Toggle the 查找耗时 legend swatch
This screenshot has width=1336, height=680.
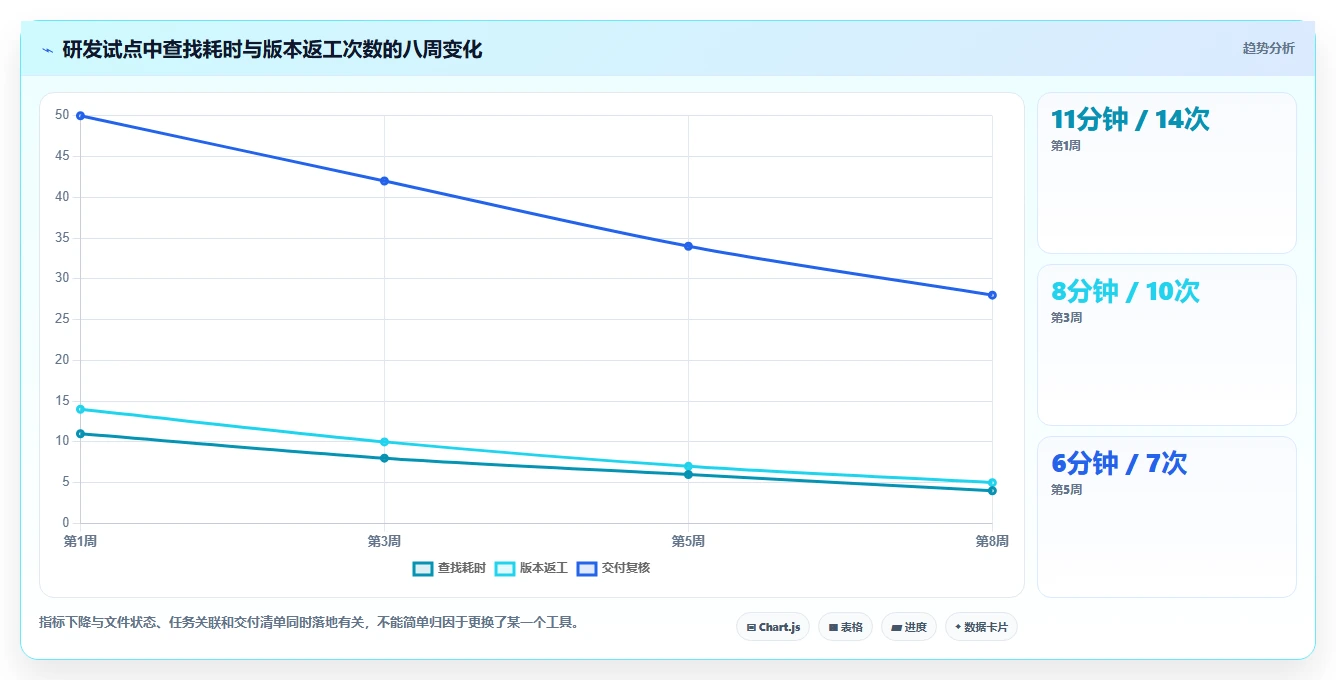click(x=422, y=568)
